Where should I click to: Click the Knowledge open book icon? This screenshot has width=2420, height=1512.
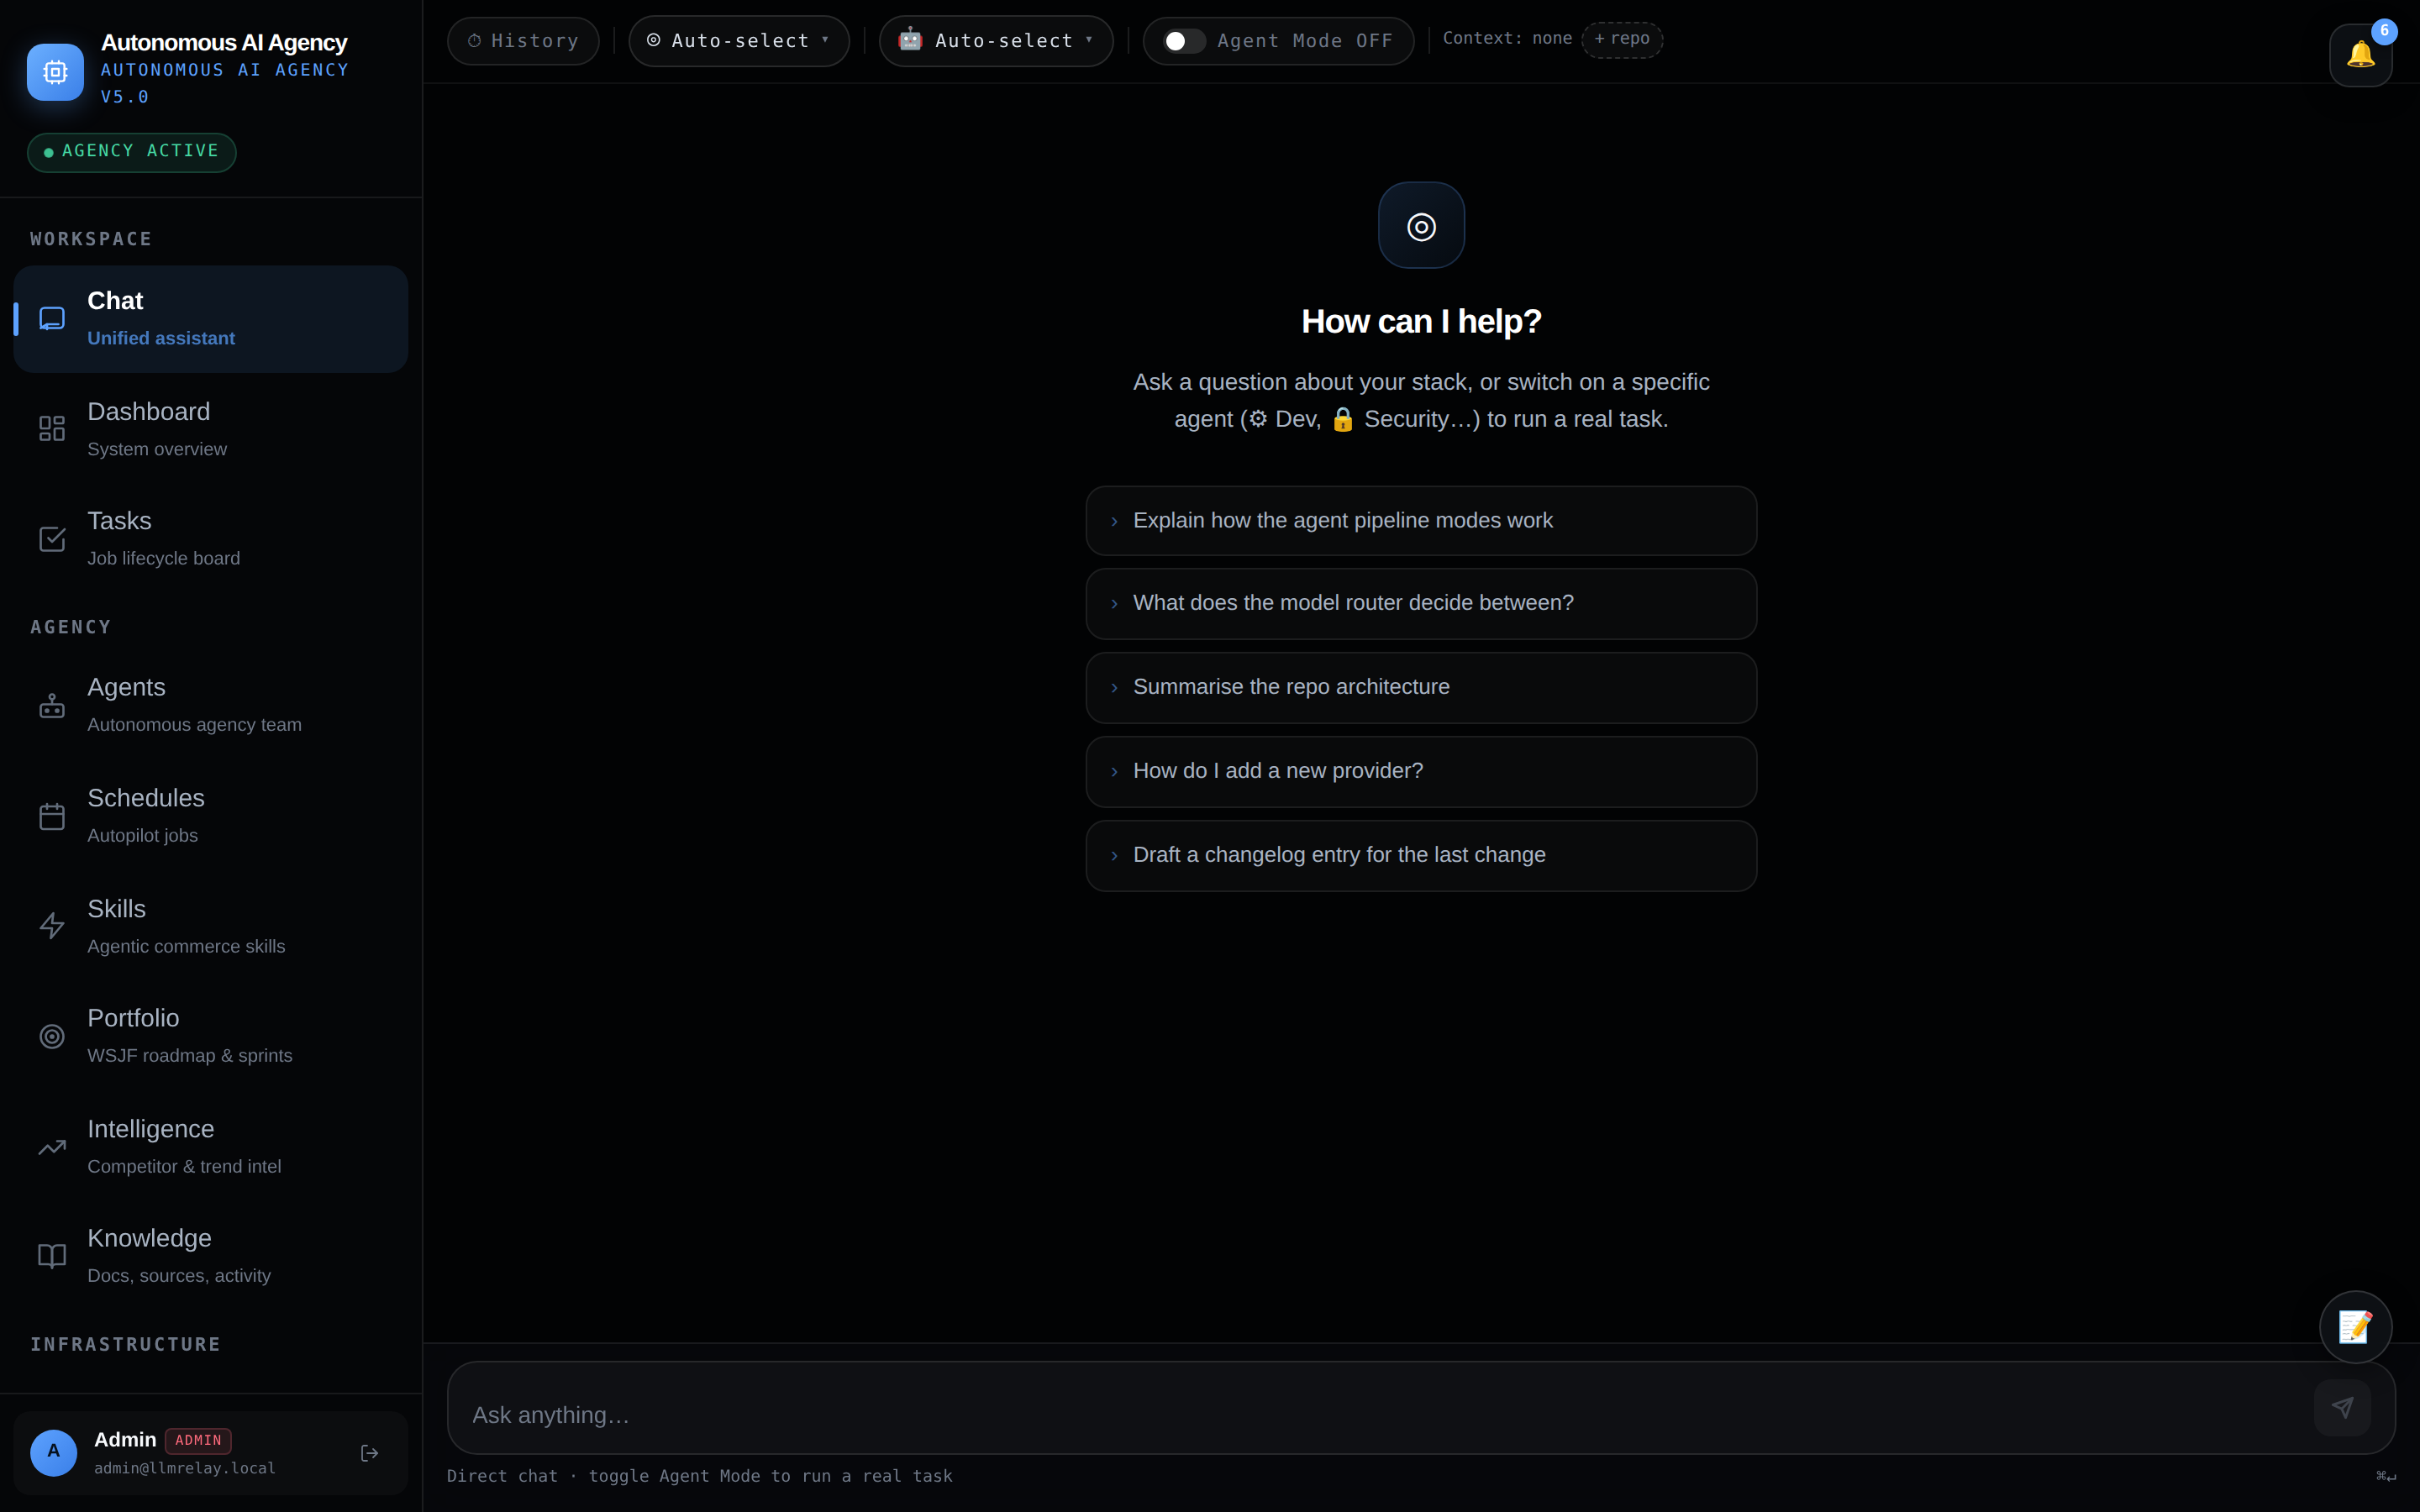[52, 1256]
